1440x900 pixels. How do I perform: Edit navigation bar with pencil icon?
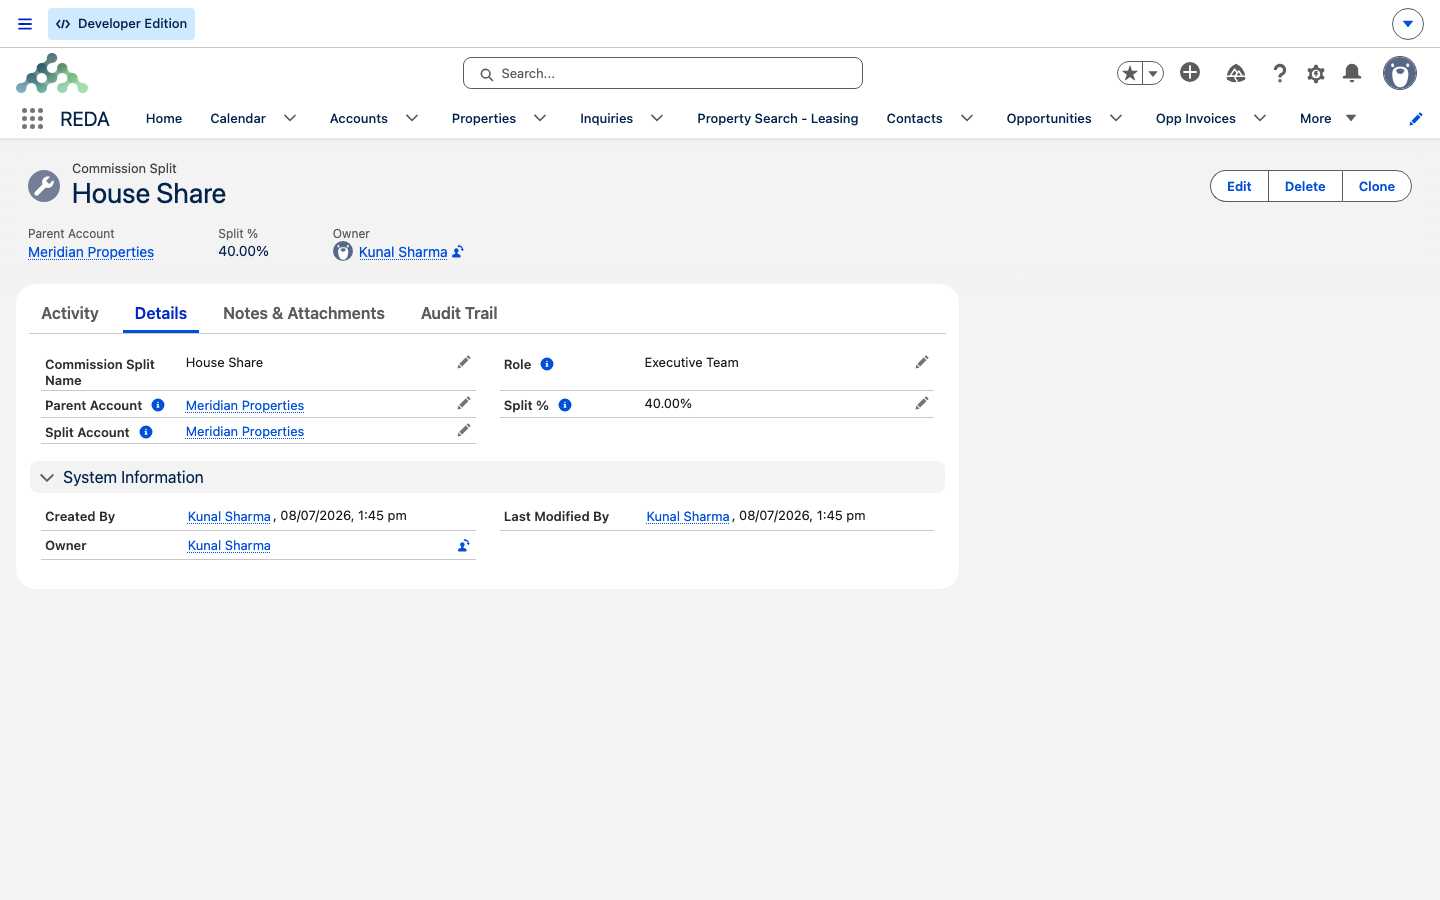[1416, 119]
